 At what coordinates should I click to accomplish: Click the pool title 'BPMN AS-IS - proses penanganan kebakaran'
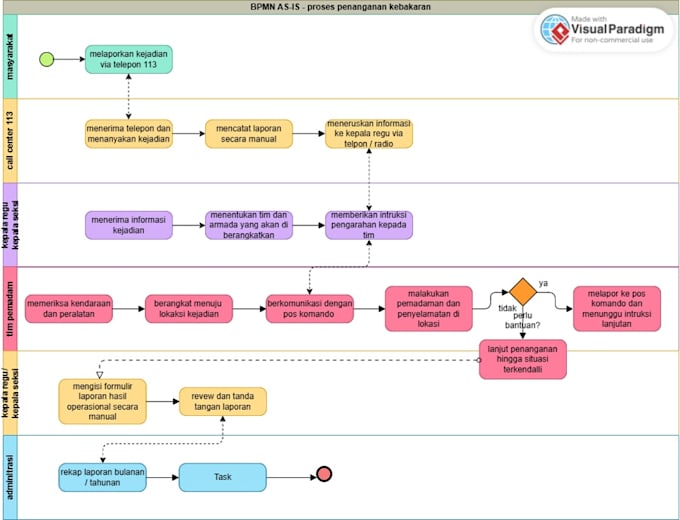(340, 7)
